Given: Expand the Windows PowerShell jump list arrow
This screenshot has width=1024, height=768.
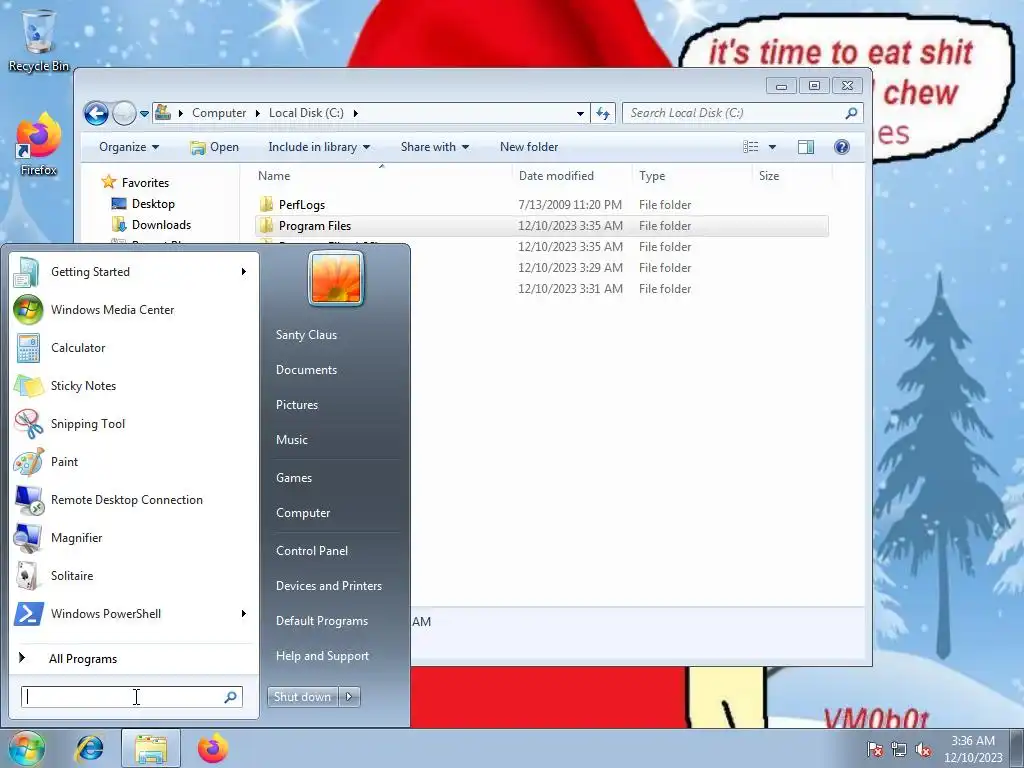Looking at the screenshot, I should point(244,614).
